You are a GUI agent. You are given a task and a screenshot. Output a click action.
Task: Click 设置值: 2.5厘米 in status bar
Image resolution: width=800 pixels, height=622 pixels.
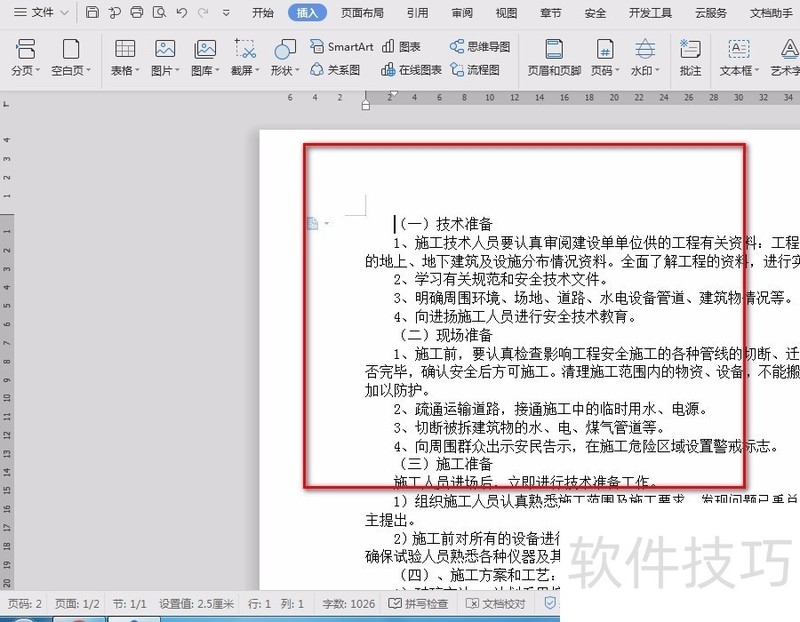[196, 604]
